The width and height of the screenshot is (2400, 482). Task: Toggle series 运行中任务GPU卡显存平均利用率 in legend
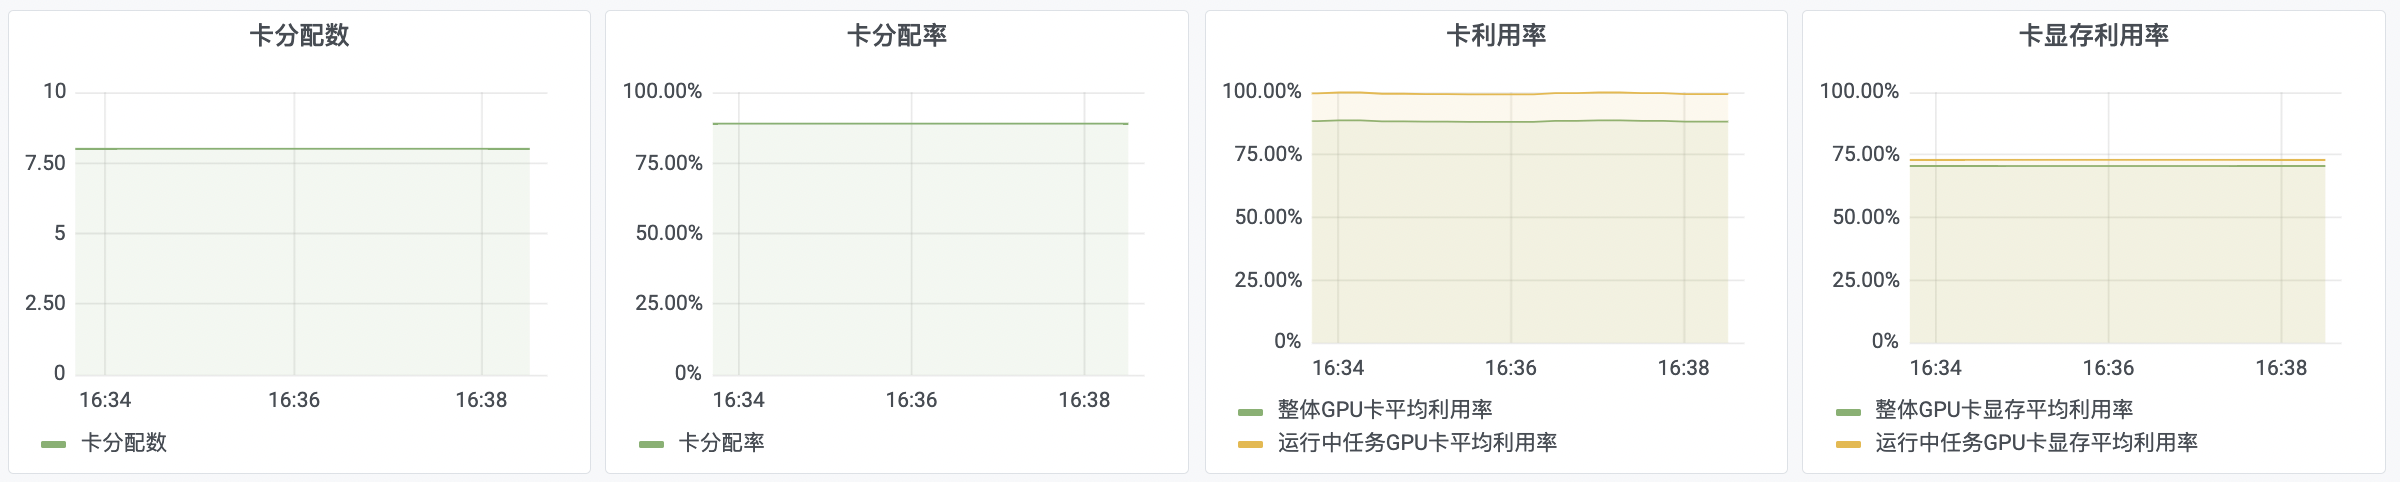coord(2036,443)
